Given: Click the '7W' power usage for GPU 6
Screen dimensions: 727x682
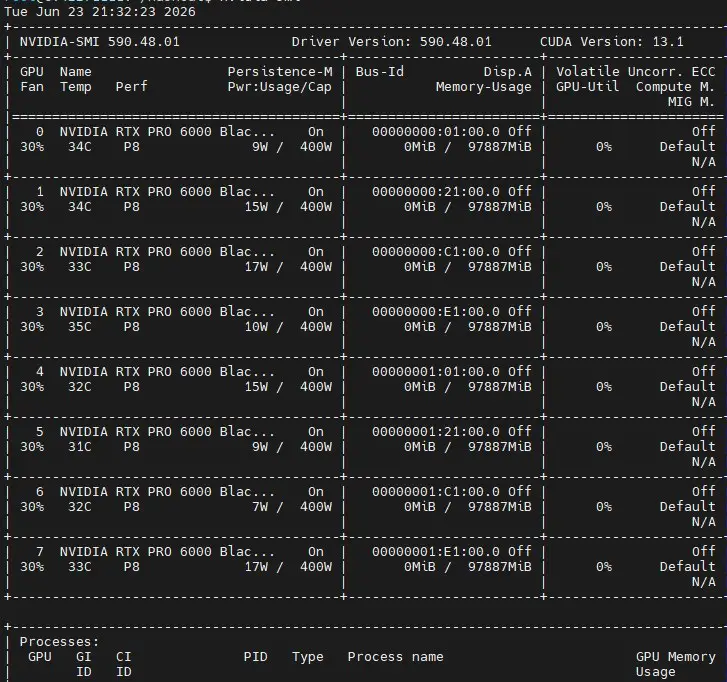Looking at the screenshot, I should pos(260,507).
